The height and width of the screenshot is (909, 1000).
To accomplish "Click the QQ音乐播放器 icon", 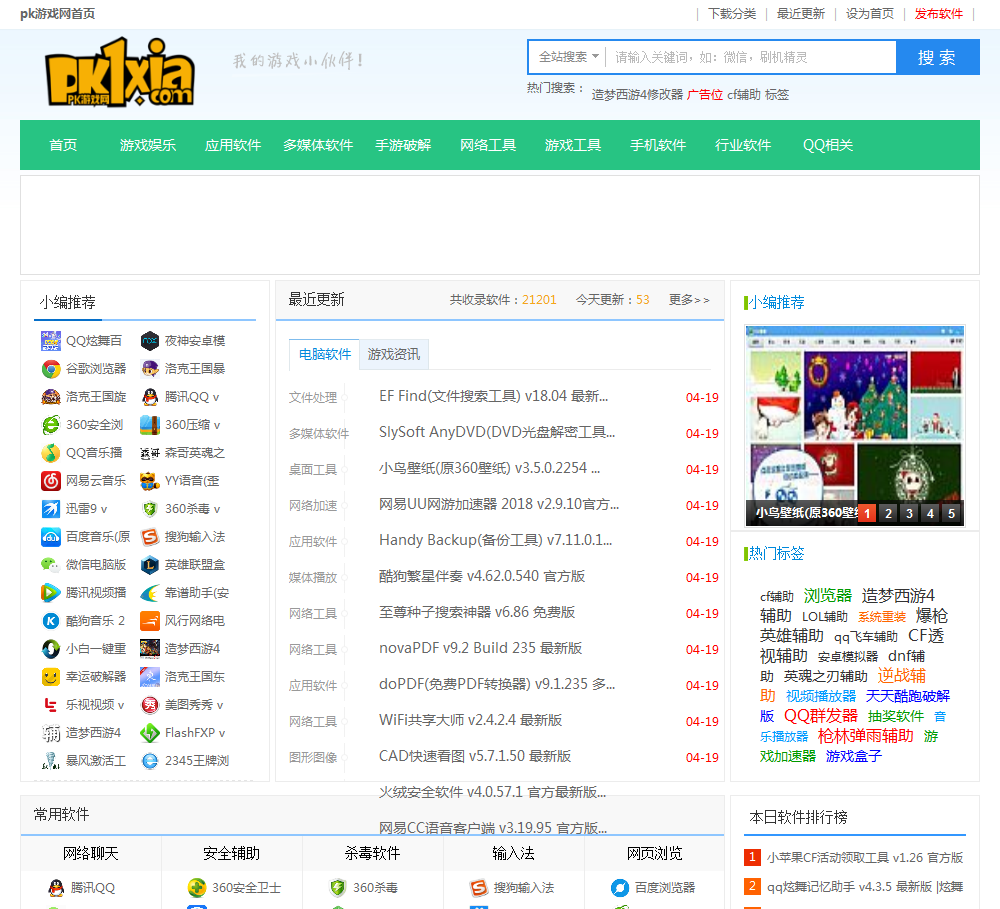I will click(x=50, y=453).
